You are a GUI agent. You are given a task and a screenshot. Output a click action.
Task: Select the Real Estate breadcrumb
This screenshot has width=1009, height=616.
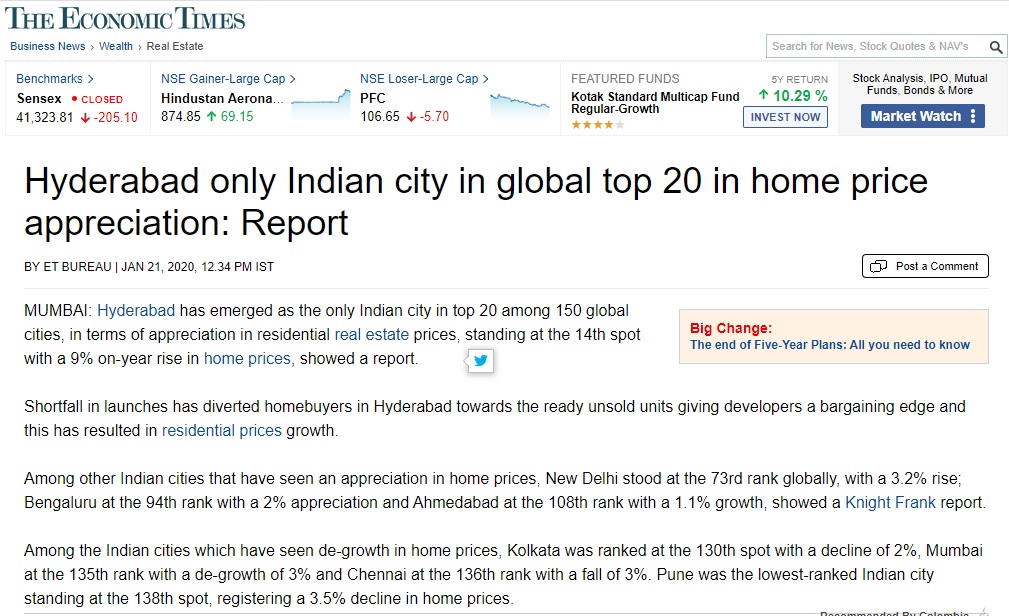tap(175, 46)
